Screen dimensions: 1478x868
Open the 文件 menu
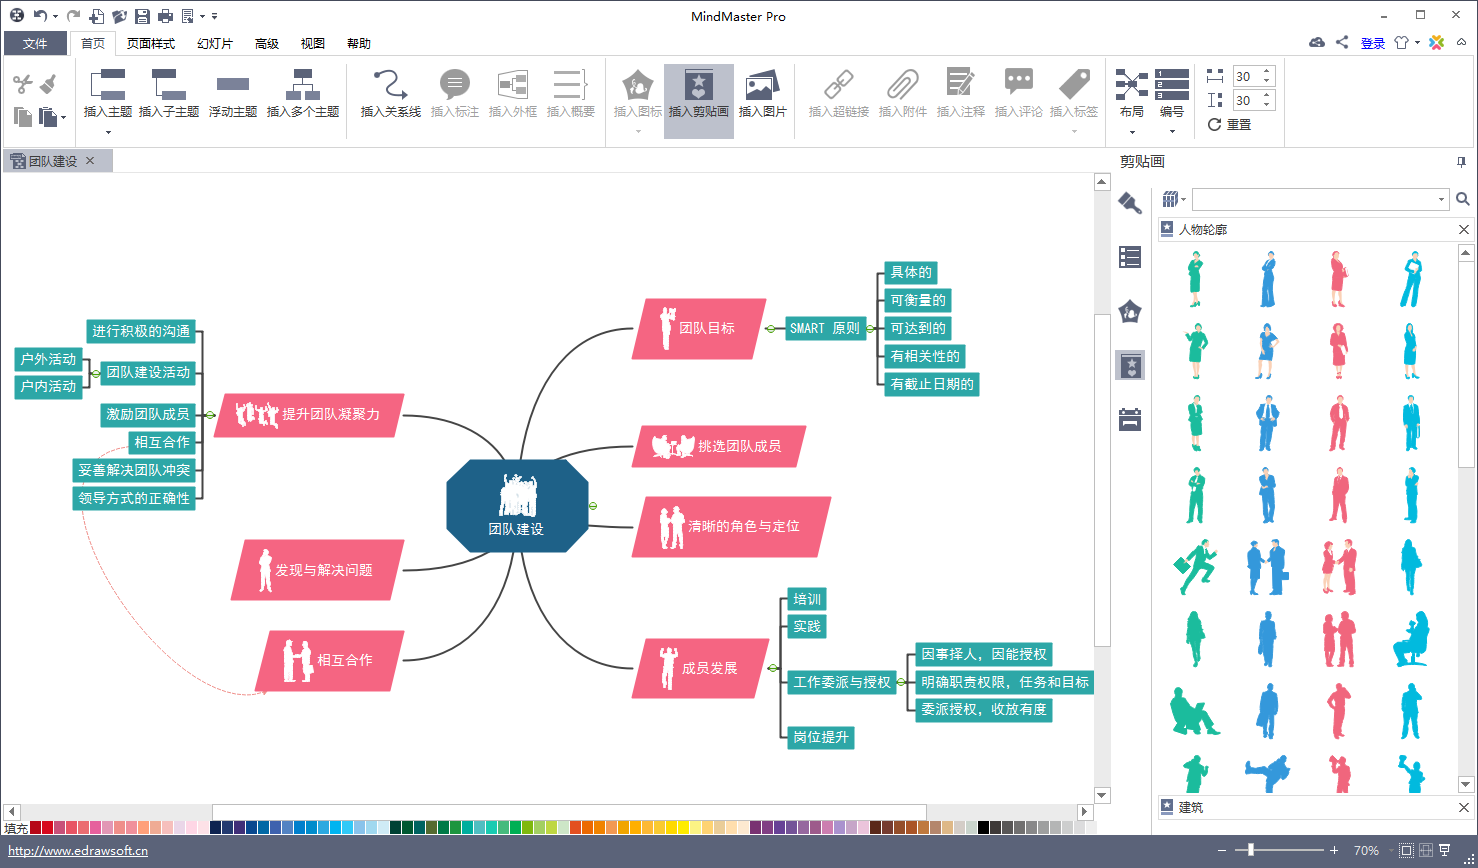coord(35,43)
